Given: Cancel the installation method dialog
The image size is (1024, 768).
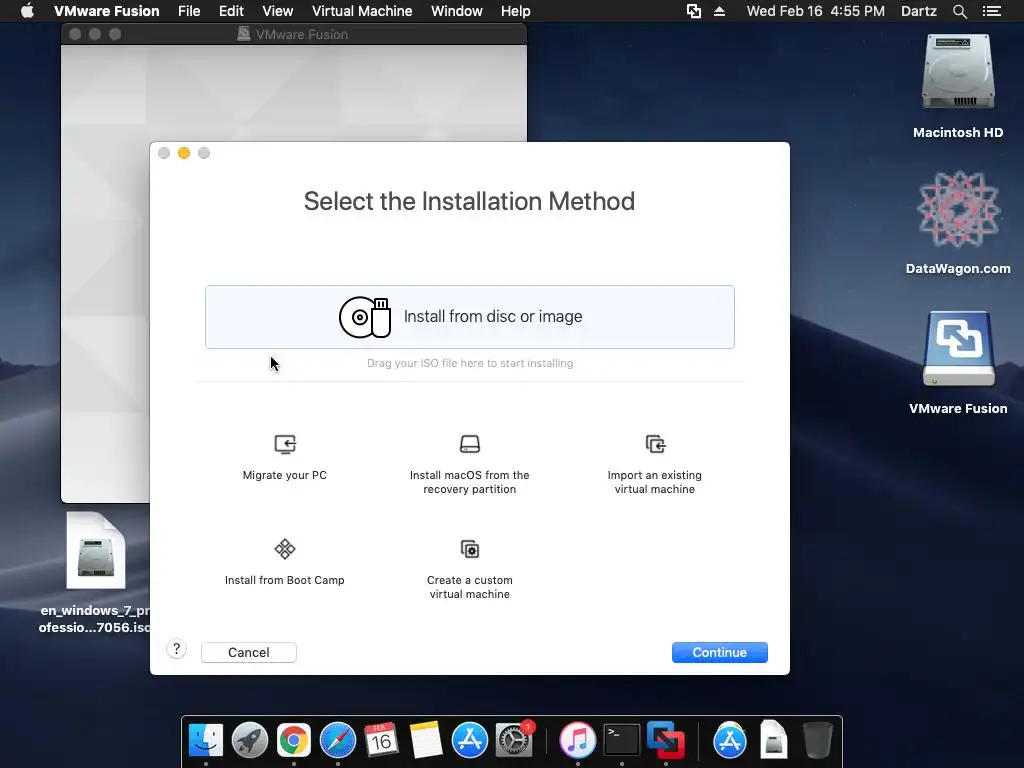Looking at the screenshot, I should [x=249, y=652].
